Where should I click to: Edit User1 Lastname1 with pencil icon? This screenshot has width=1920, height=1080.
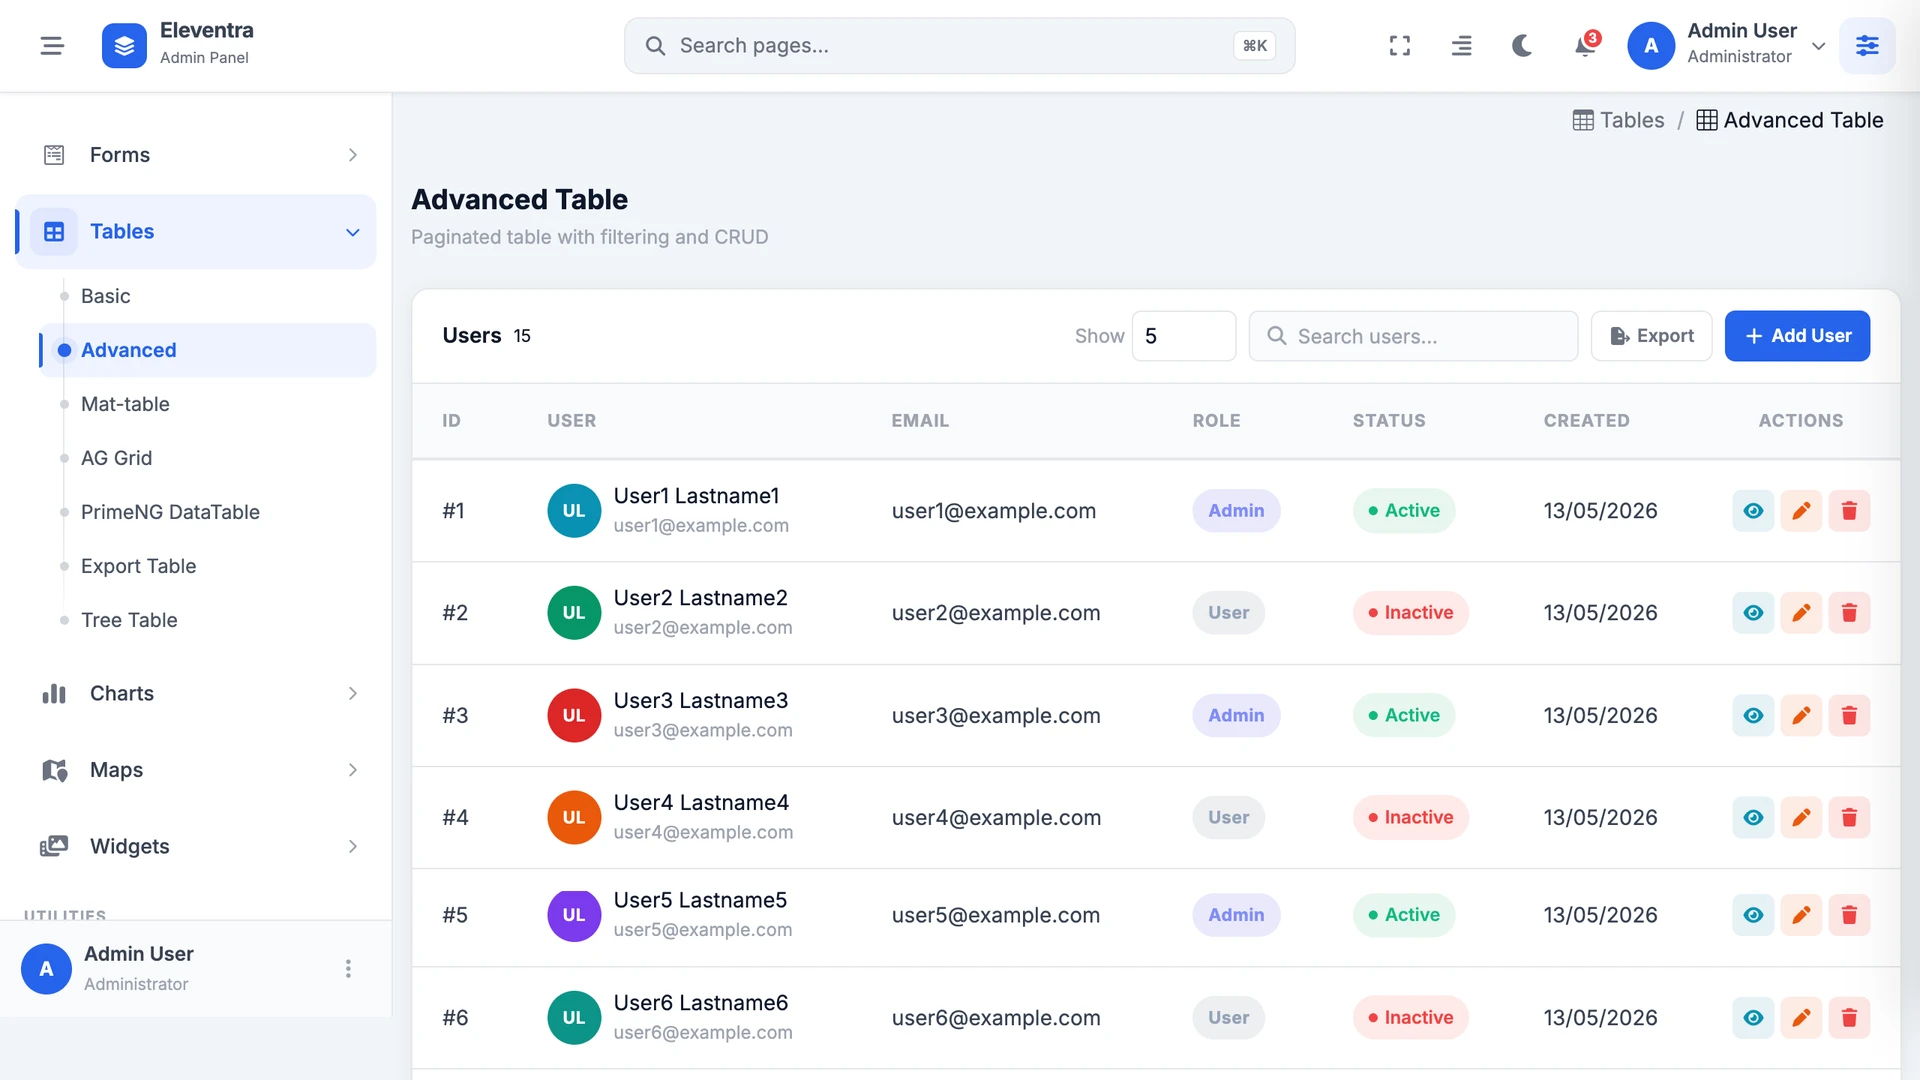[1801, 511]
